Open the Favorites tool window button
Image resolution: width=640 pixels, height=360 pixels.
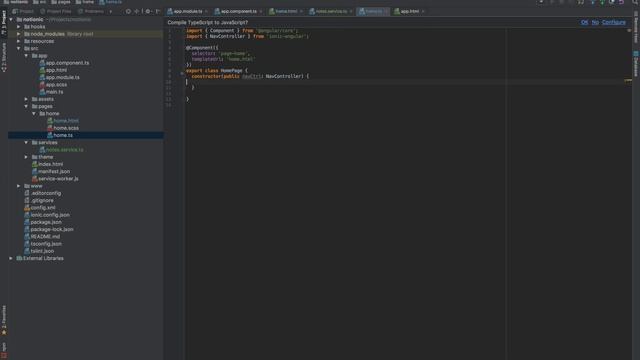pos(4,320)
